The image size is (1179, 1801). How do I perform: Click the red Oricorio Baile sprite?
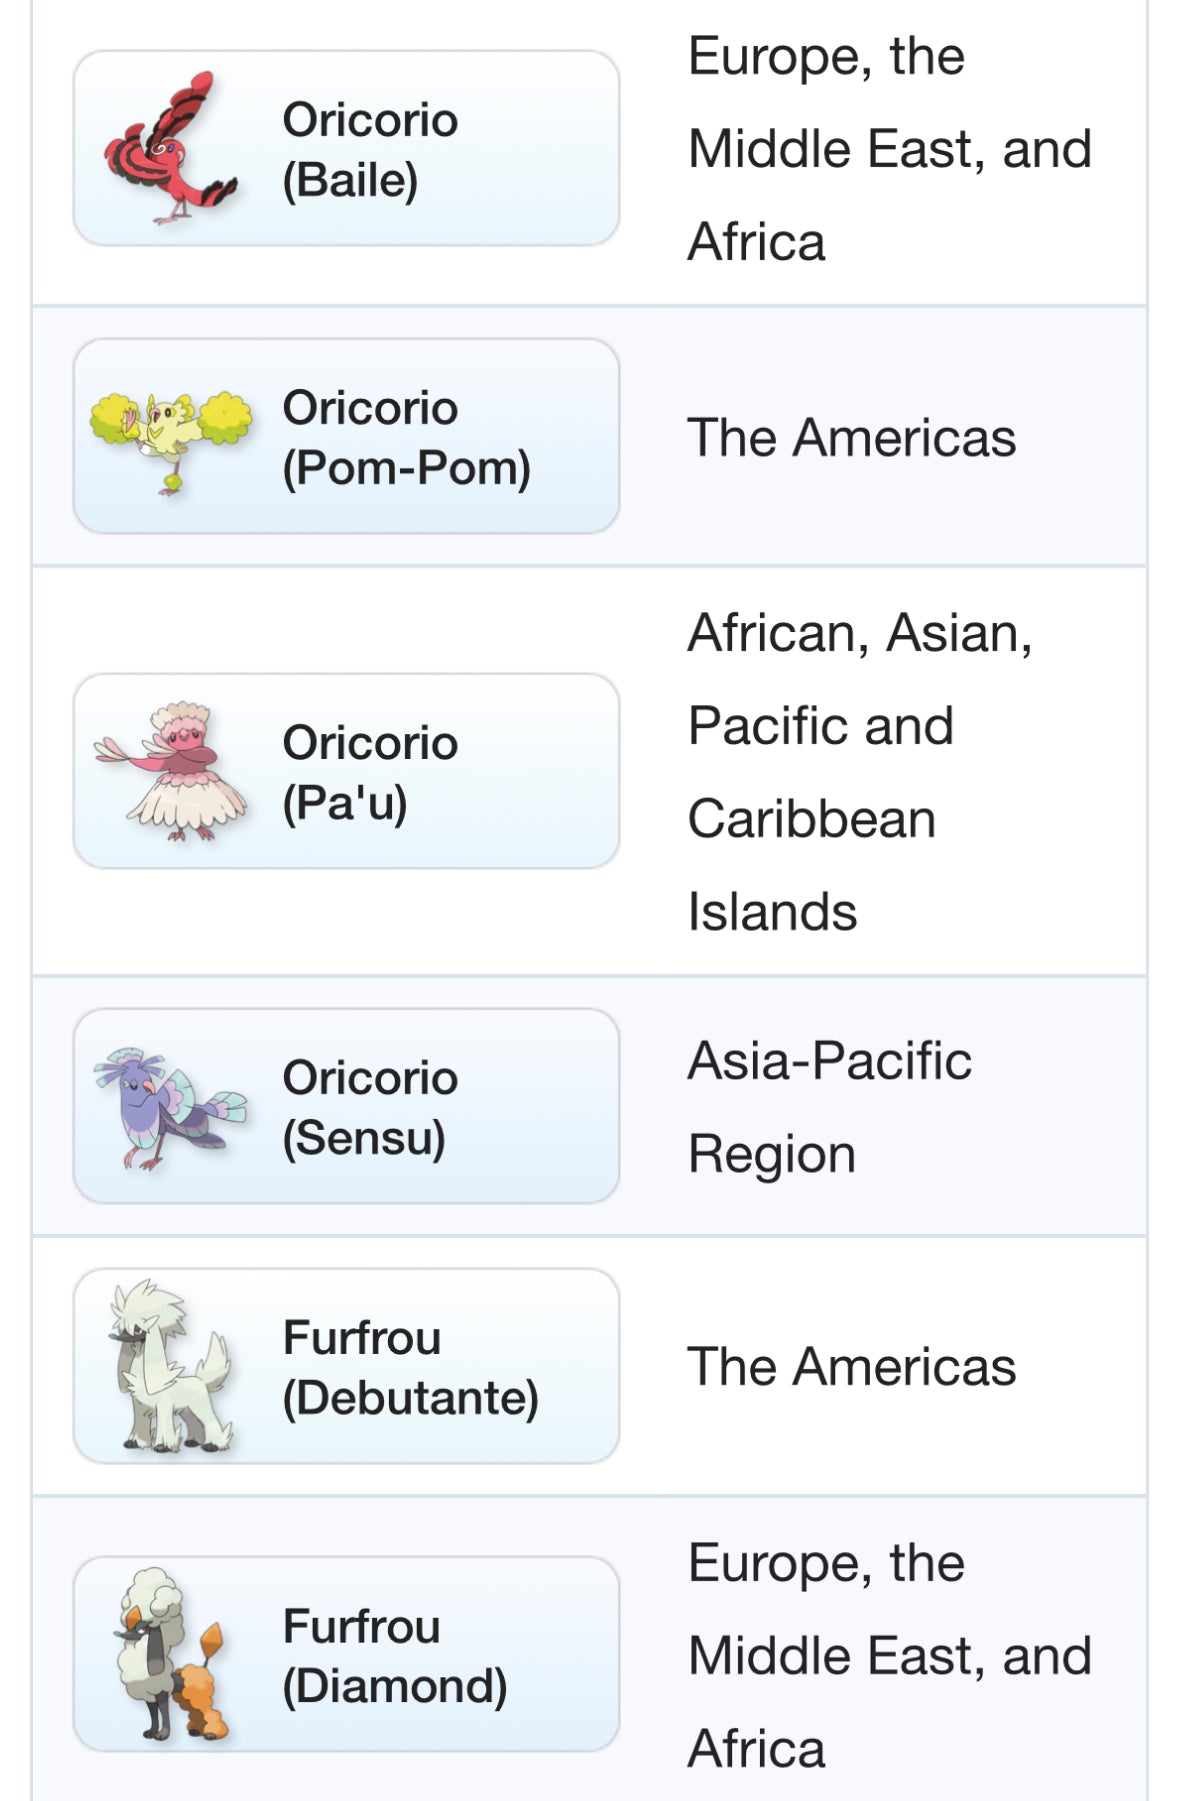pos(170,148)
